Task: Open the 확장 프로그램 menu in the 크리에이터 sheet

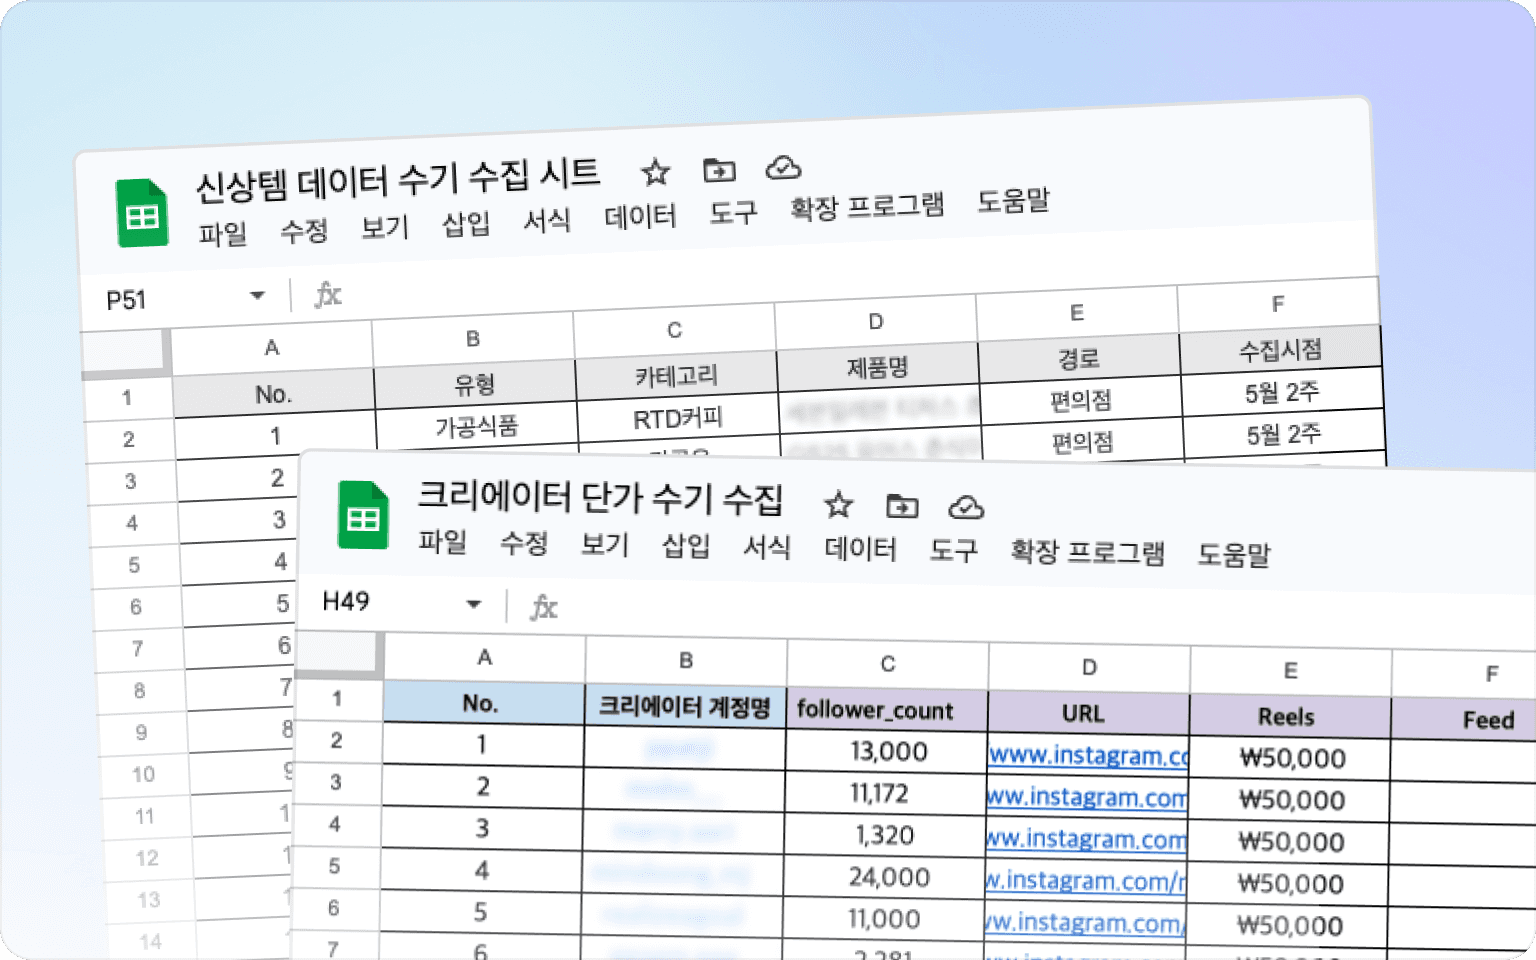Action: (x=1087, y=552)
